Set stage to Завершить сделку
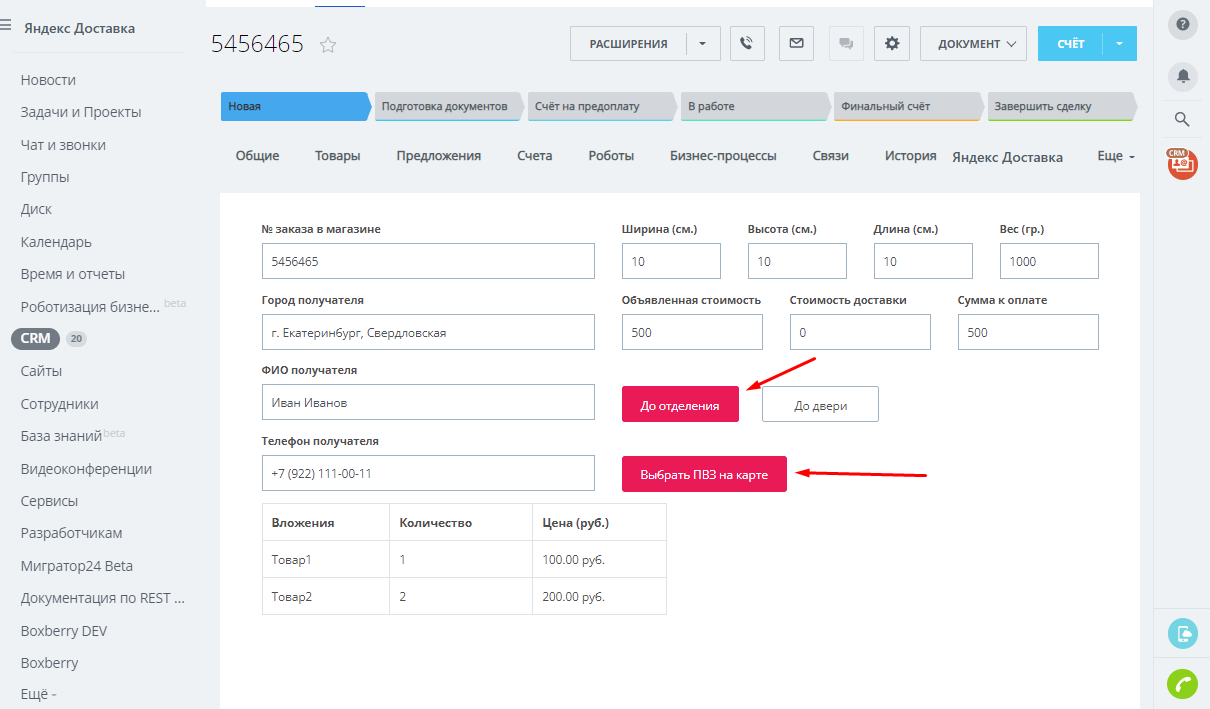 coord(1062,106)
